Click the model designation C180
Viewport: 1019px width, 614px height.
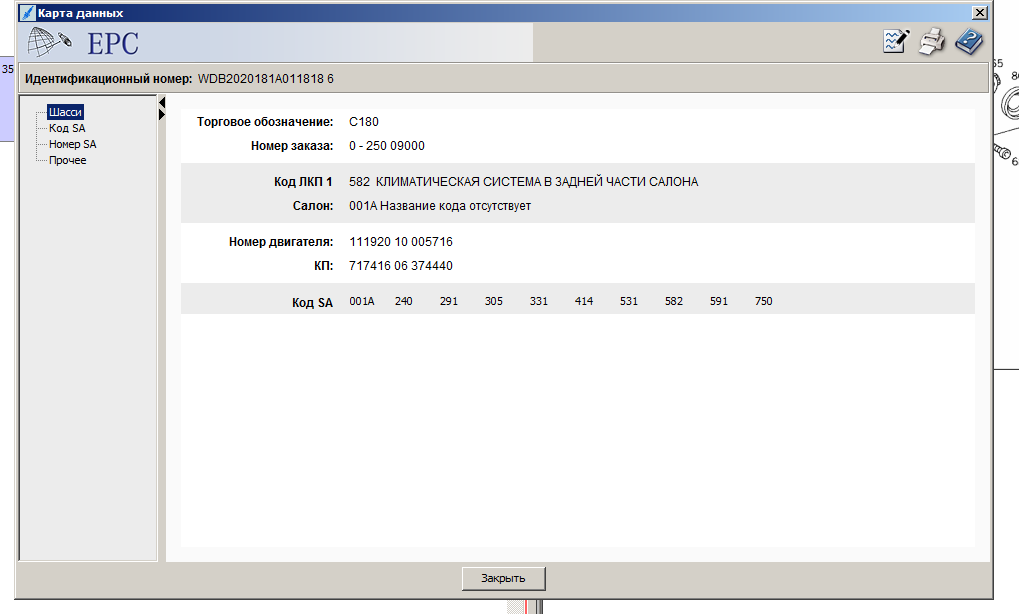[364, 122]
